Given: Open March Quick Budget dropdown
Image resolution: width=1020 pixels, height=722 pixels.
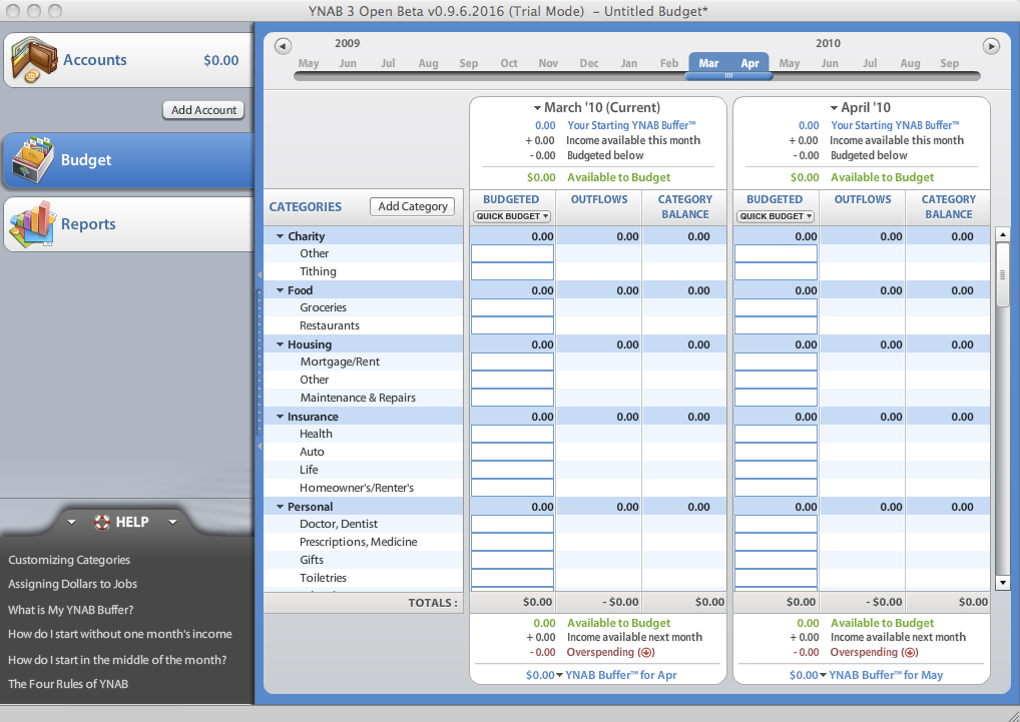Looking at the screenshot, I should 512,216.
